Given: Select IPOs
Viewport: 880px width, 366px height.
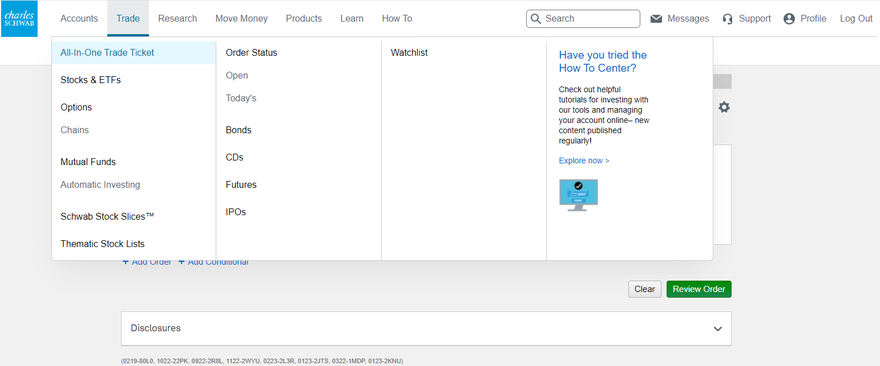Looking at the screenshot, I should (235, 212).
